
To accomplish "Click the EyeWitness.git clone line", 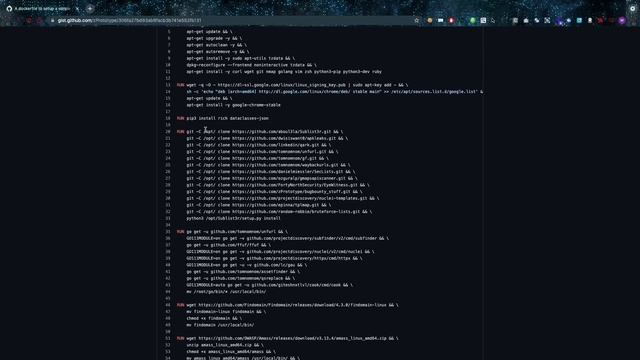I will [278, 185].
